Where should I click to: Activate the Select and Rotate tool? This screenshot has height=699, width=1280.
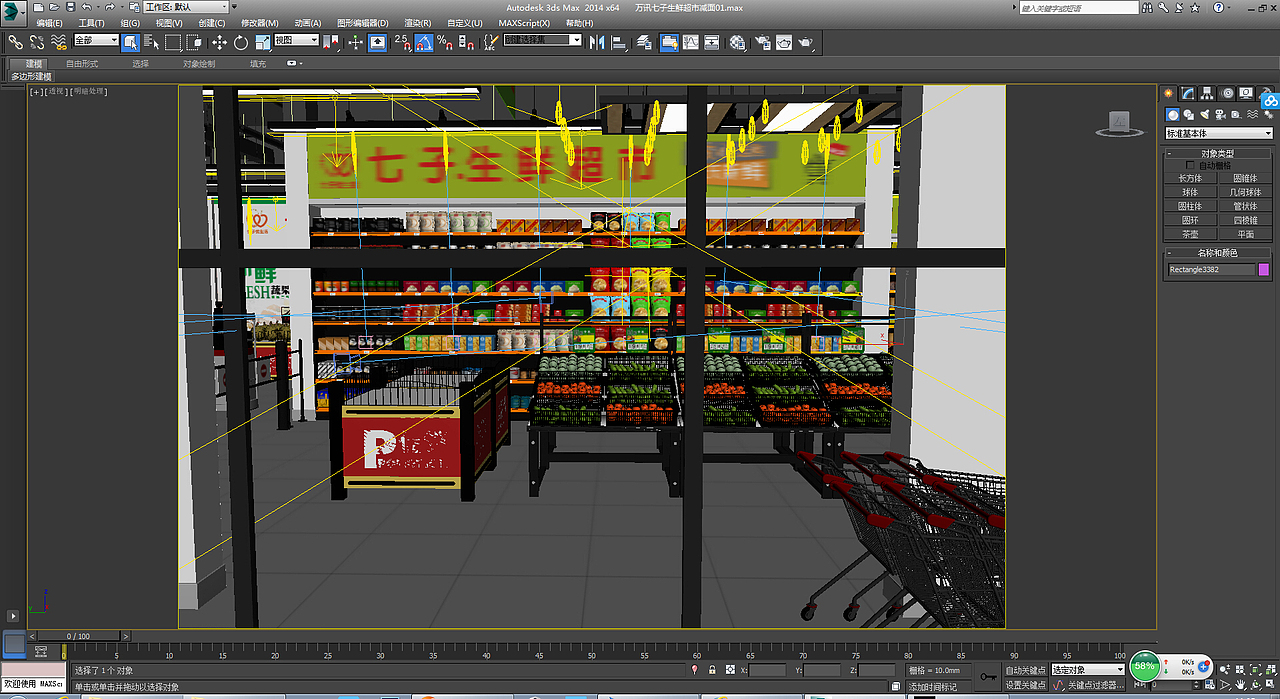click(x=241, y=42)
